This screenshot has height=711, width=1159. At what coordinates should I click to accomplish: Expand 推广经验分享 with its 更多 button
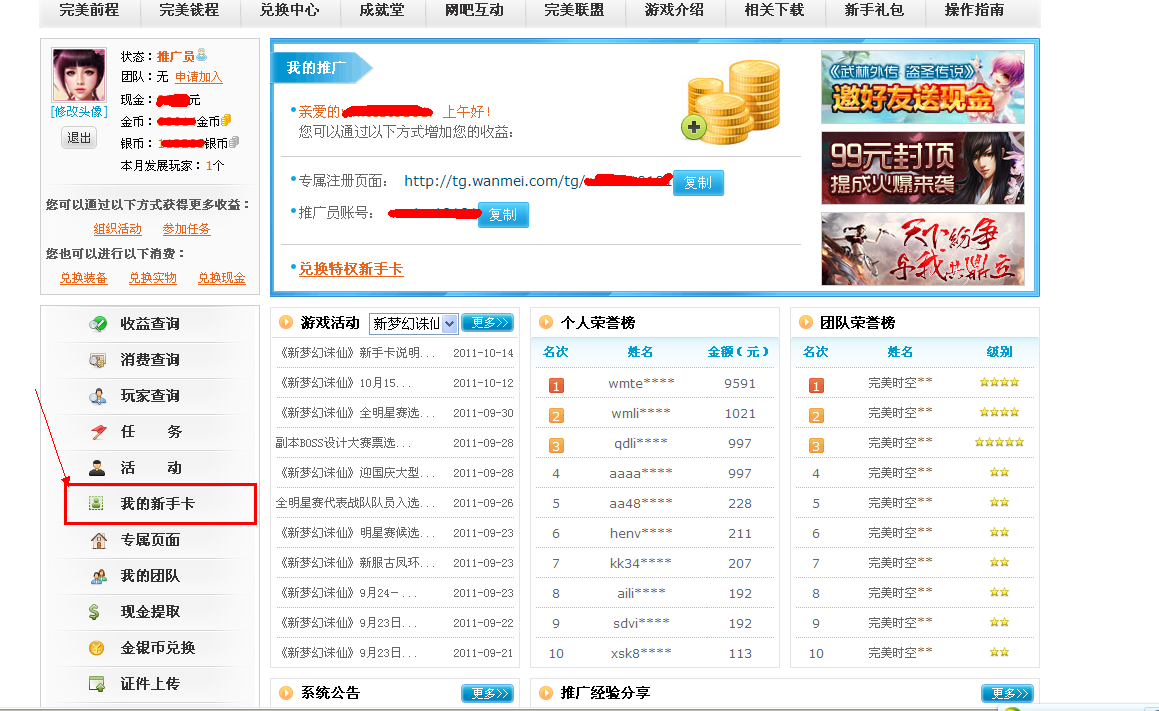[x=1006, y=693]
